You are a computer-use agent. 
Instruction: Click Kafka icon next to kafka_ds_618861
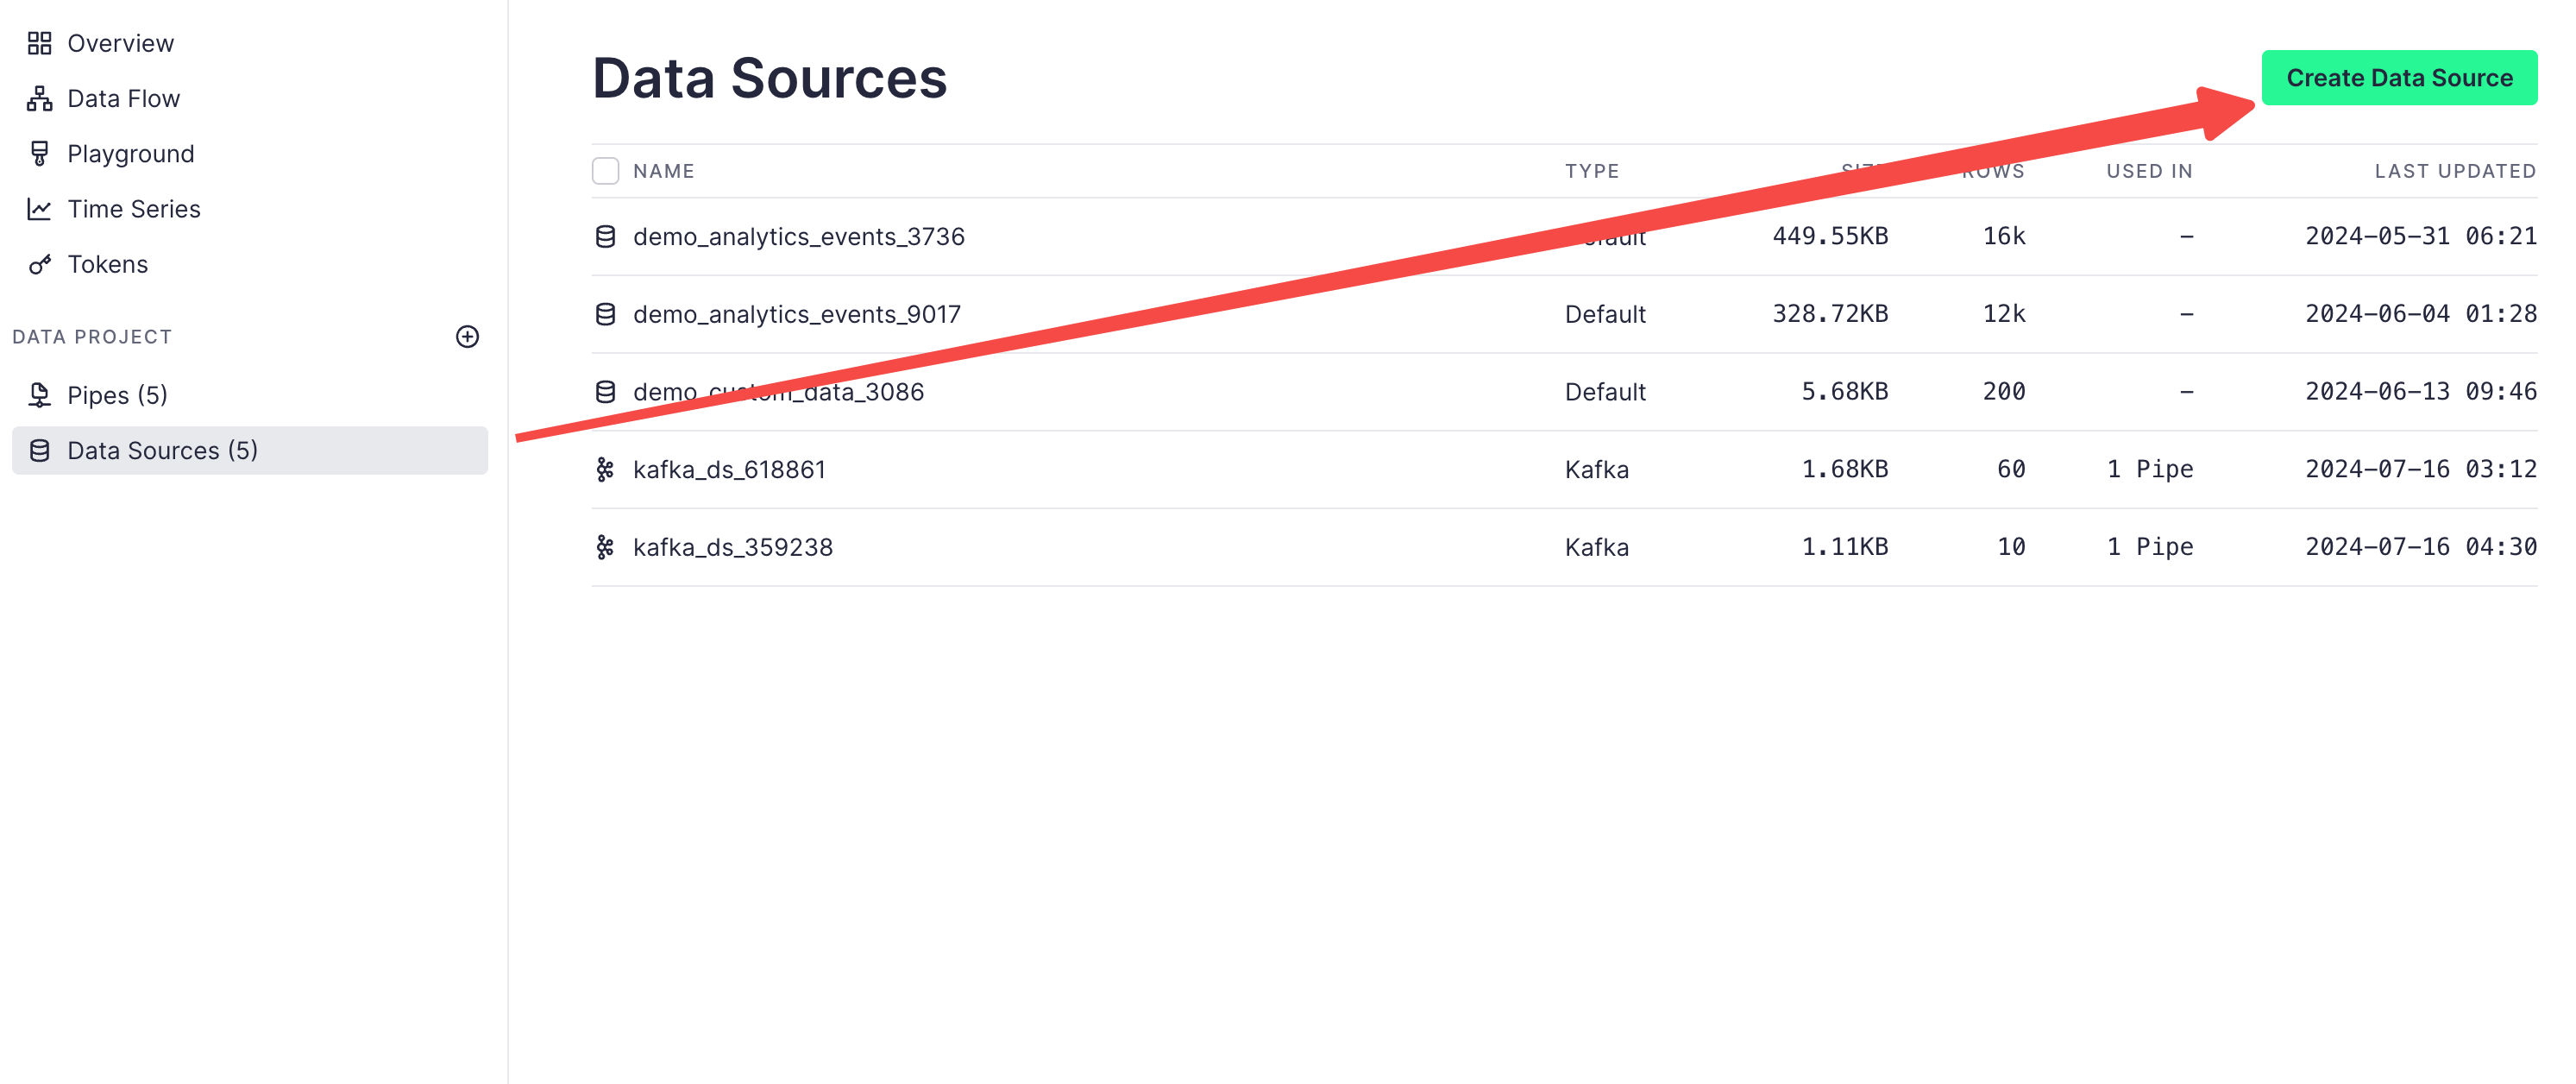coord(605,469)
